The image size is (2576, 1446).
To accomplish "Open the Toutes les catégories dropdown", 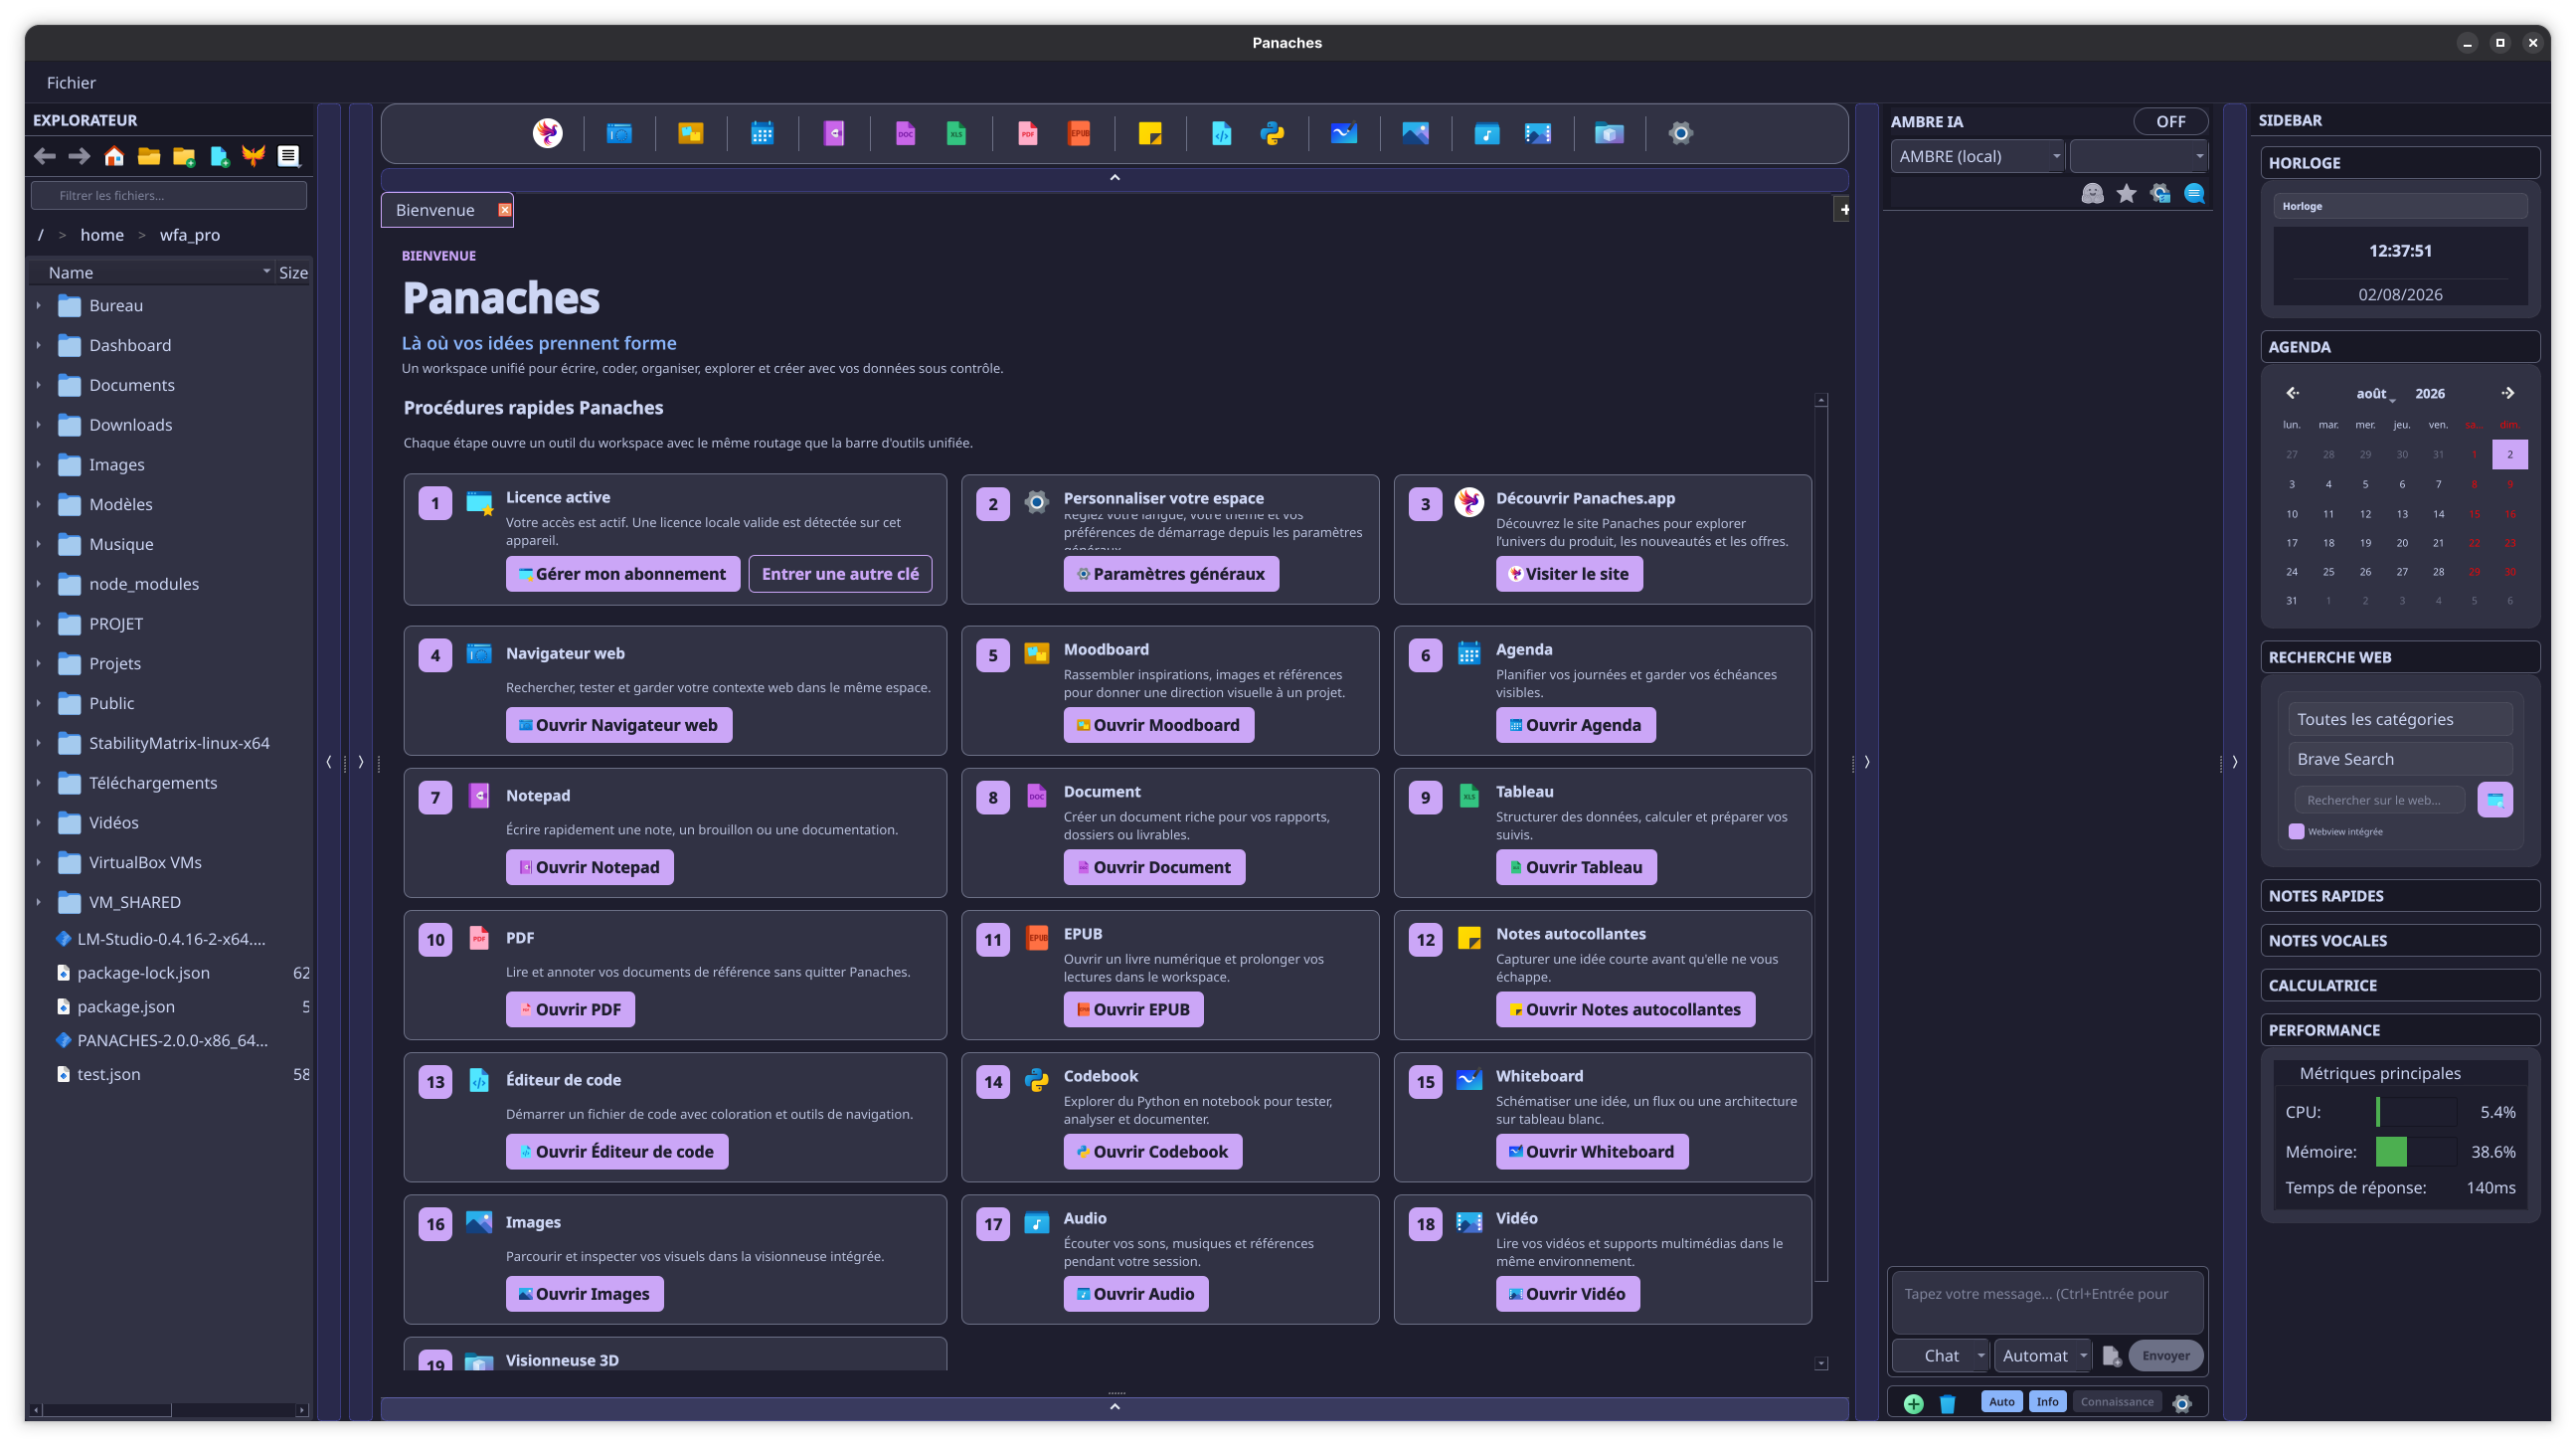I will [x=2400, y=719].
